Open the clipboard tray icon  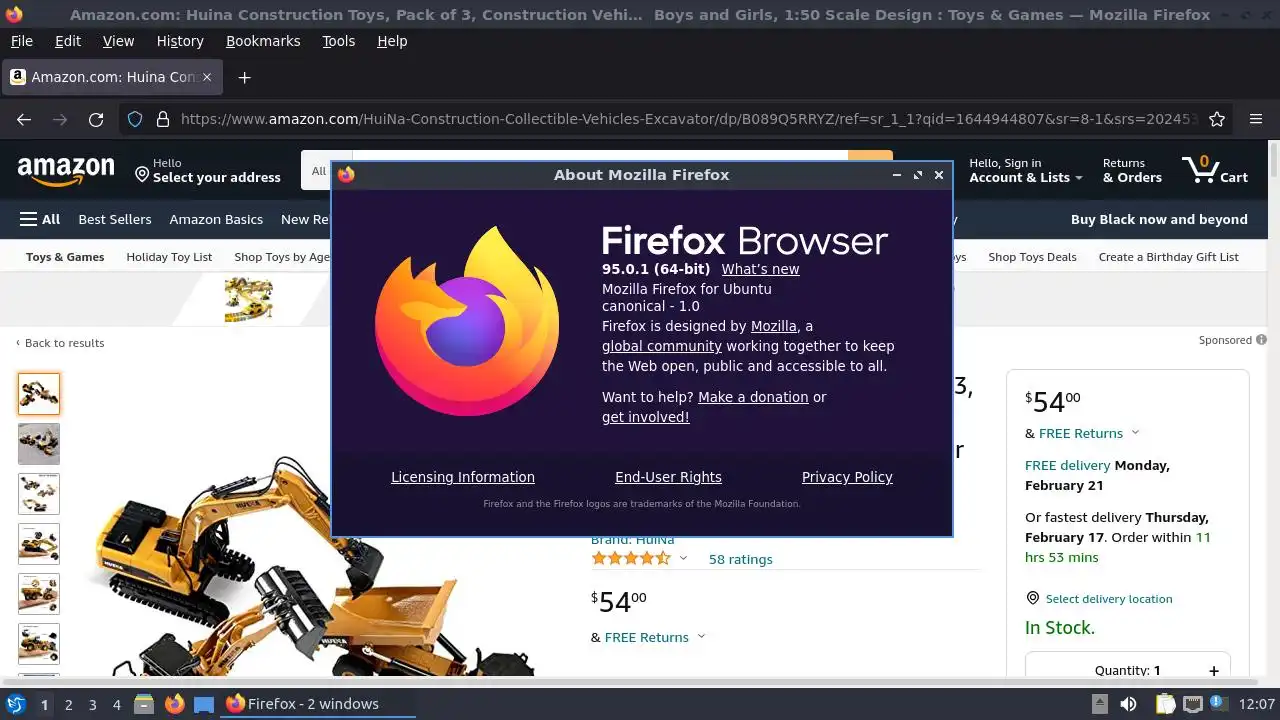[1165, 704]
